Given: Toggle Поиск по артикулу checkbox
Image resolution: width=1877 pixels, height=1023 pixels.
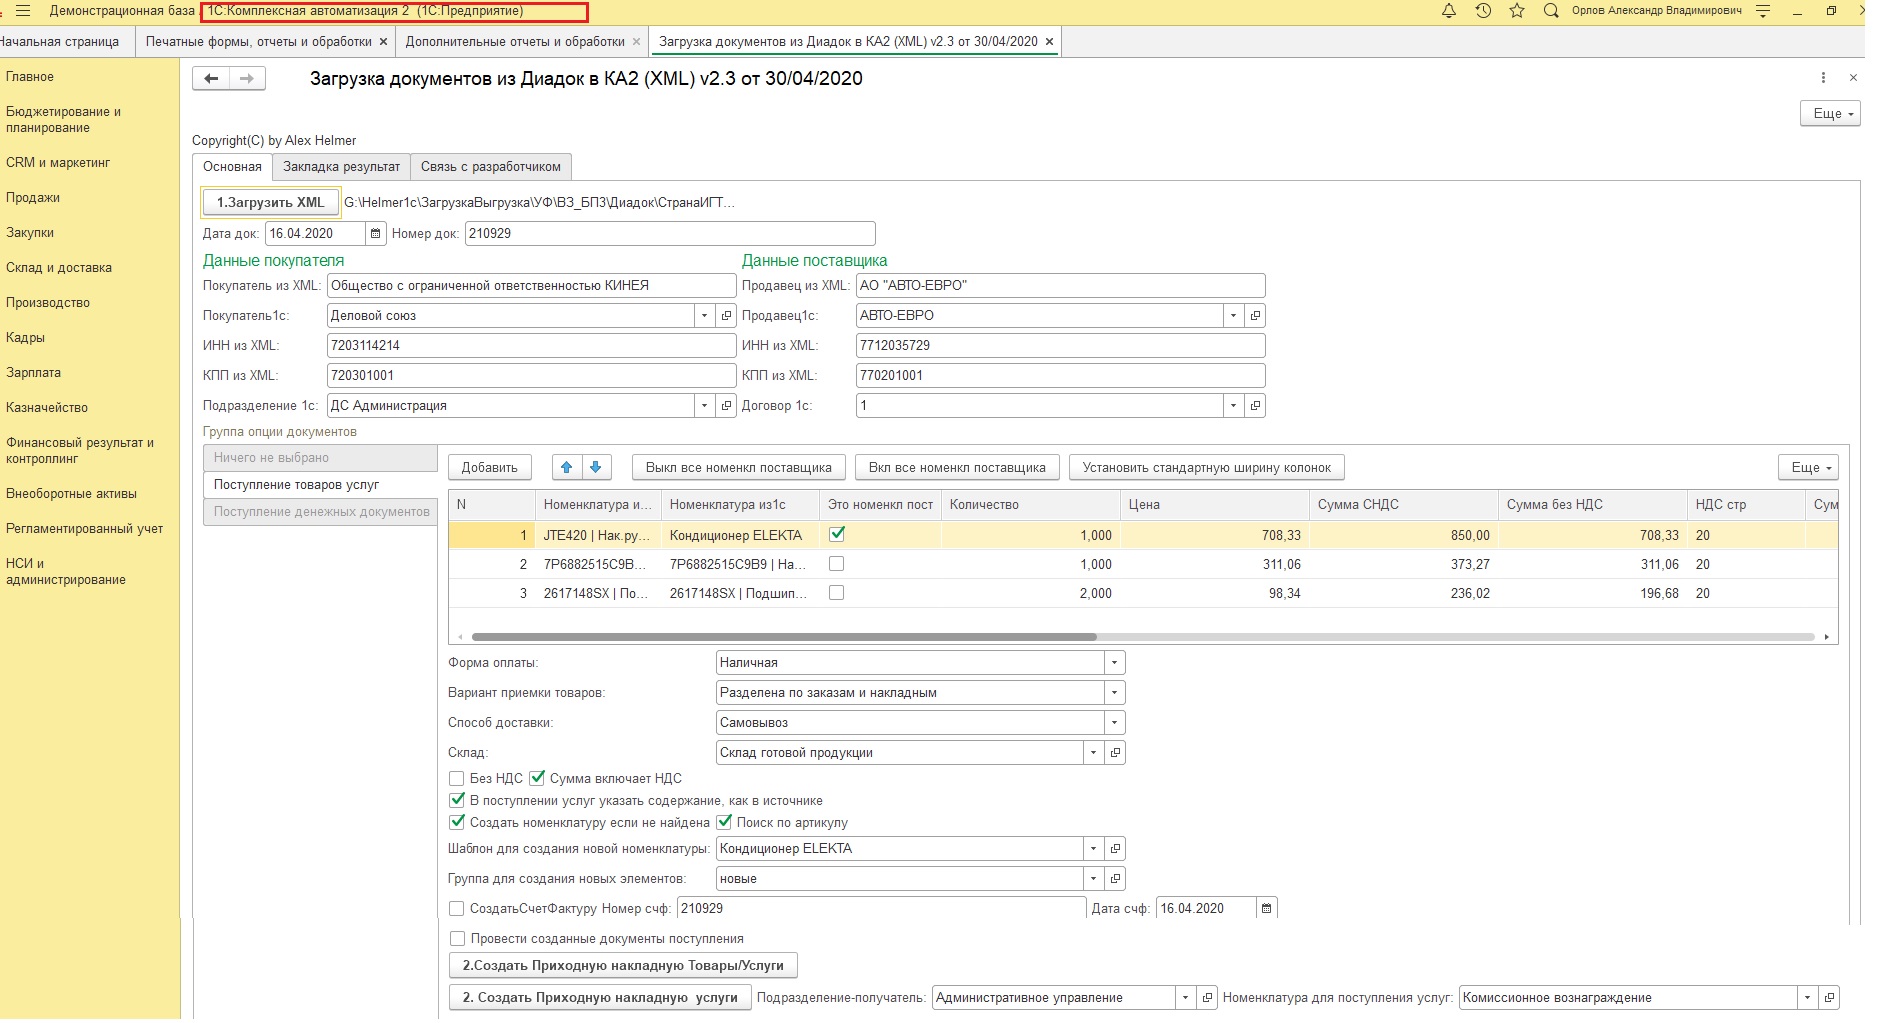Looking at the screenshot, I should 724,822.
